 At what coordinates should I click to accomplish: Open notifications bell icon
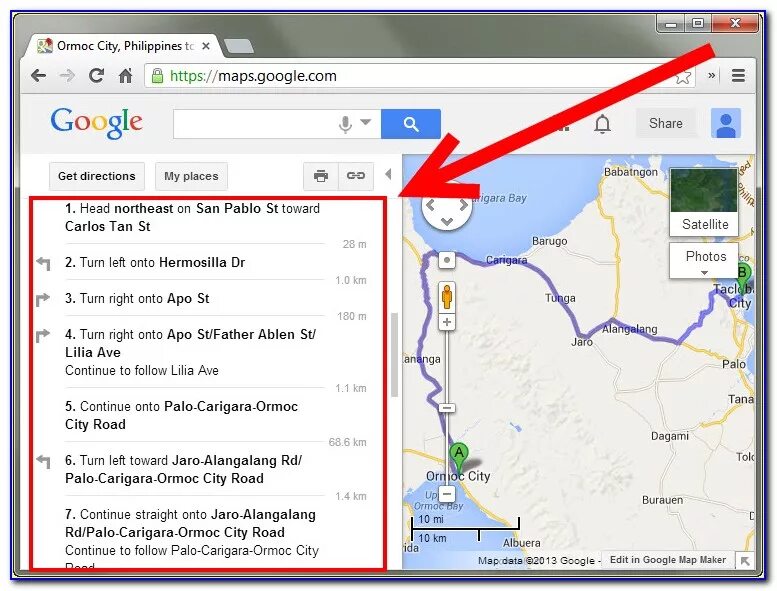pyautogui.click(x=602, y=124)
